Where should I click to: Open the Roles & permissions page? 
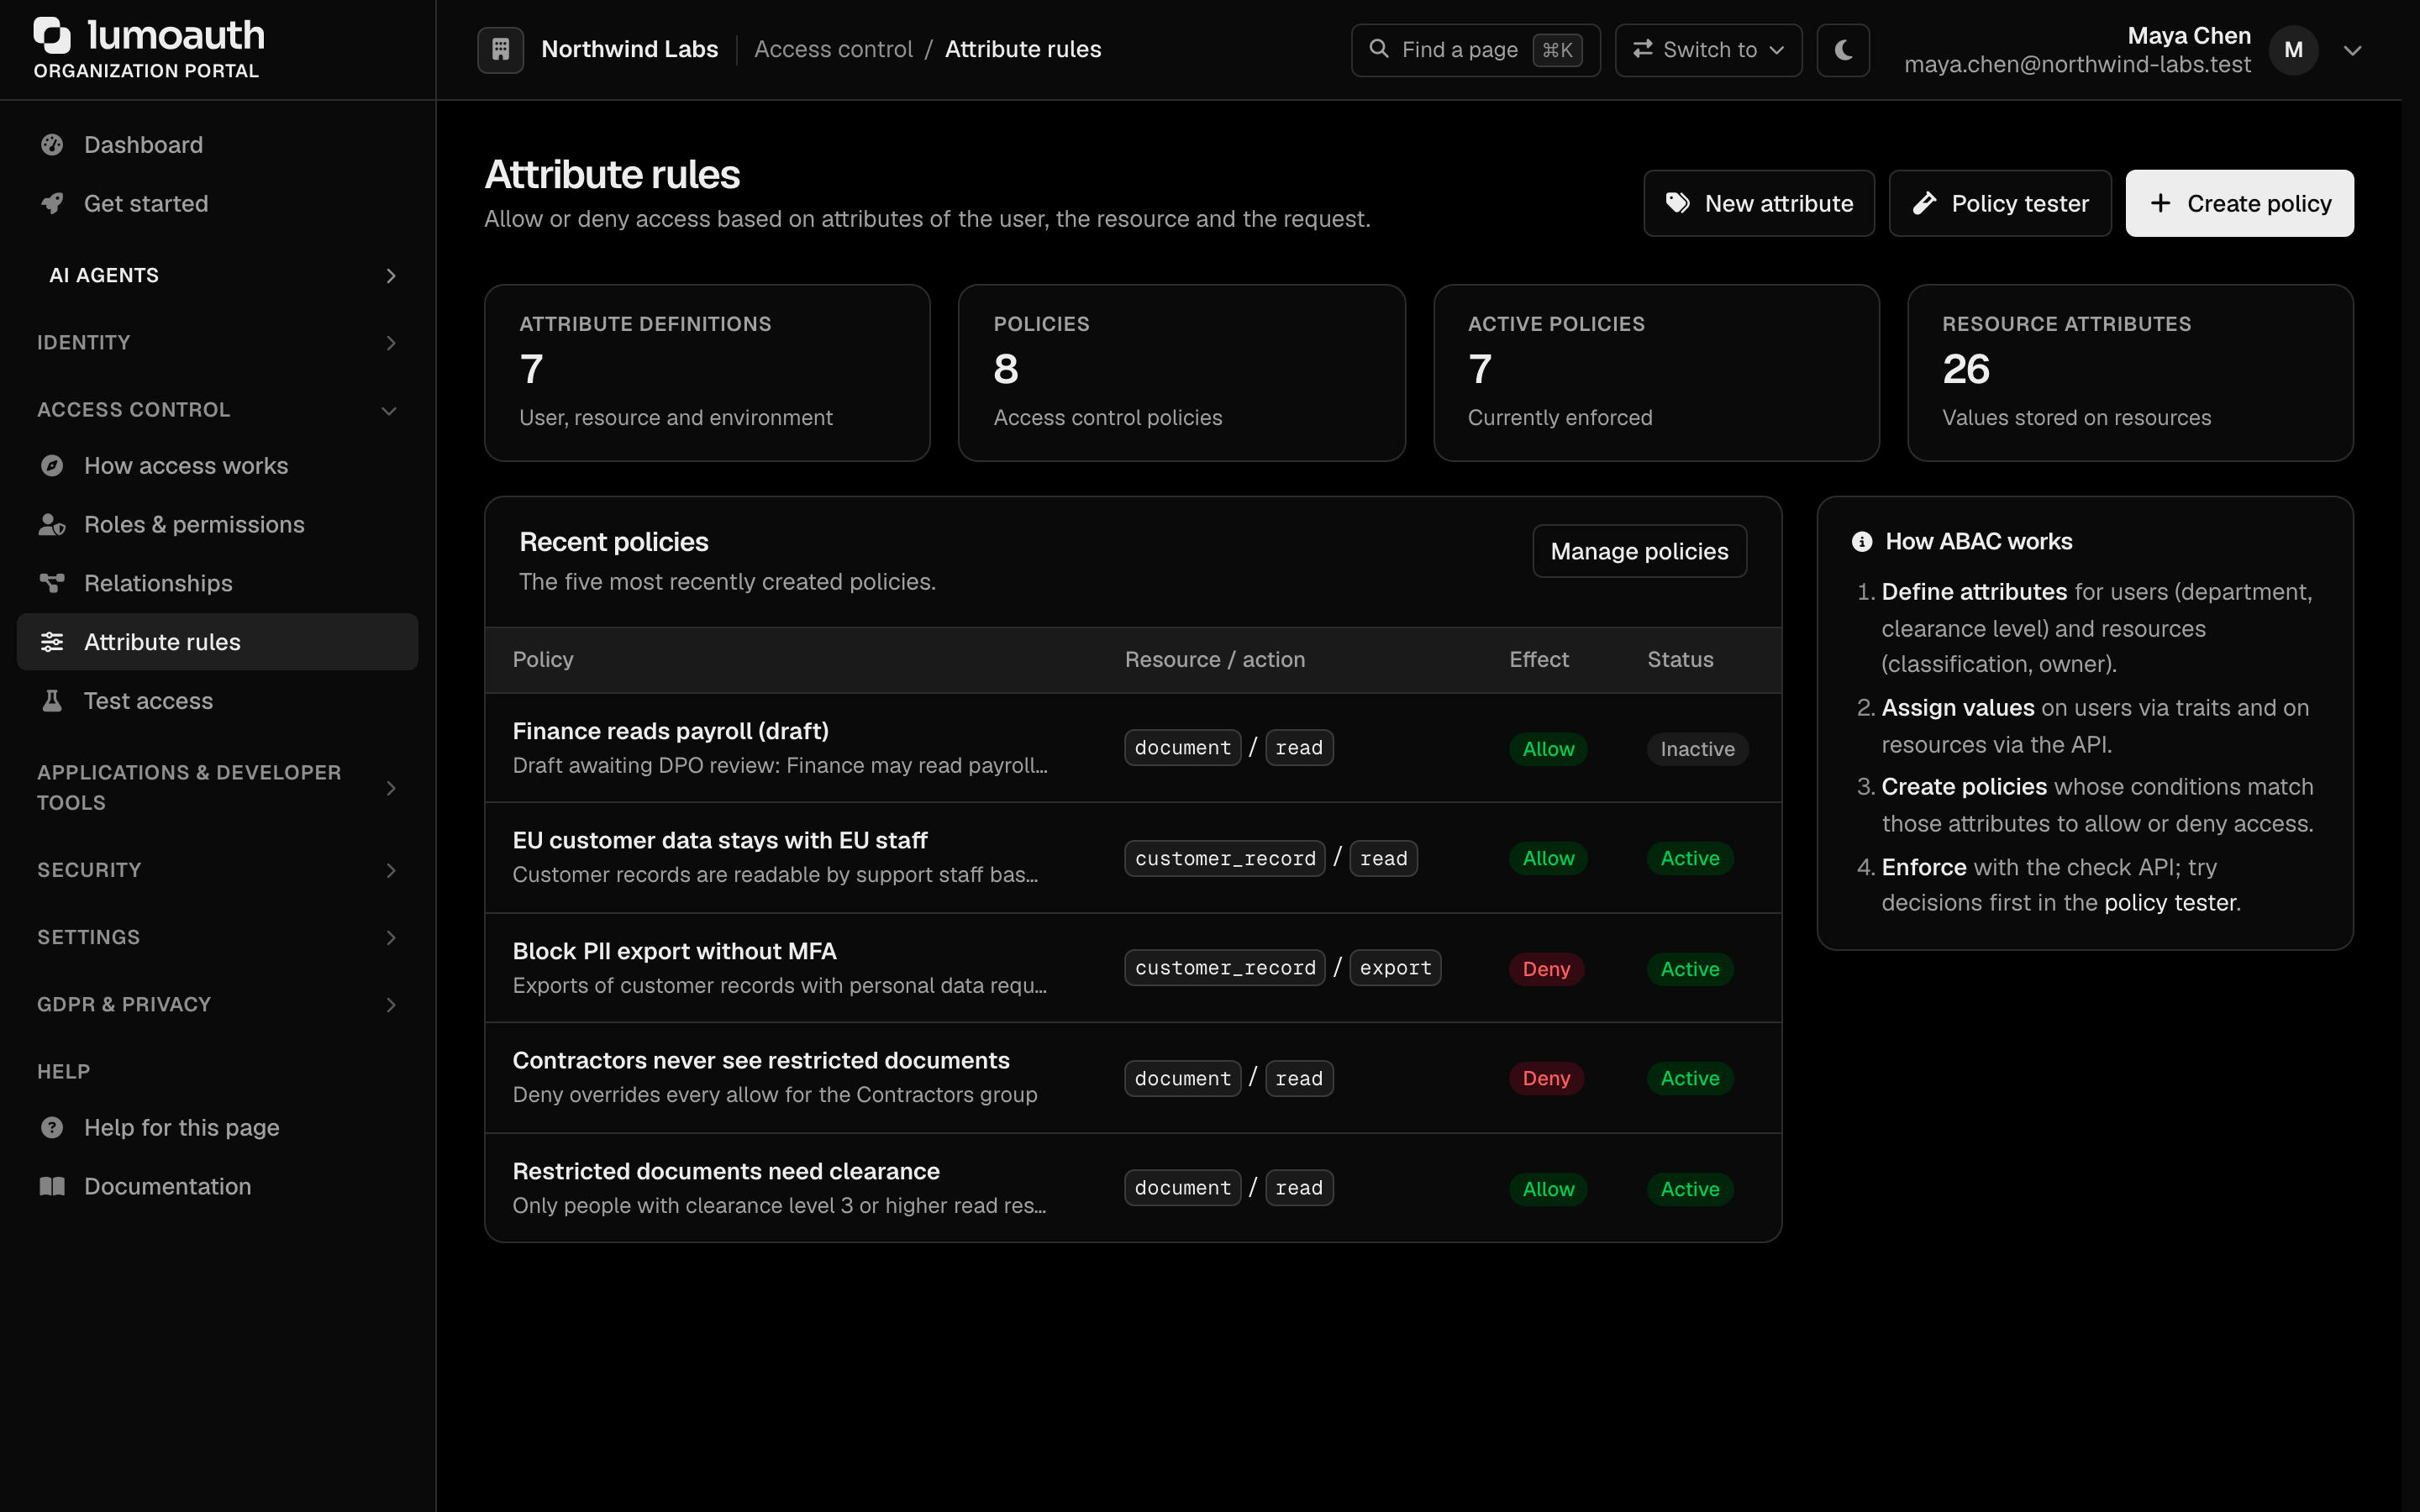tap(218, 525)
